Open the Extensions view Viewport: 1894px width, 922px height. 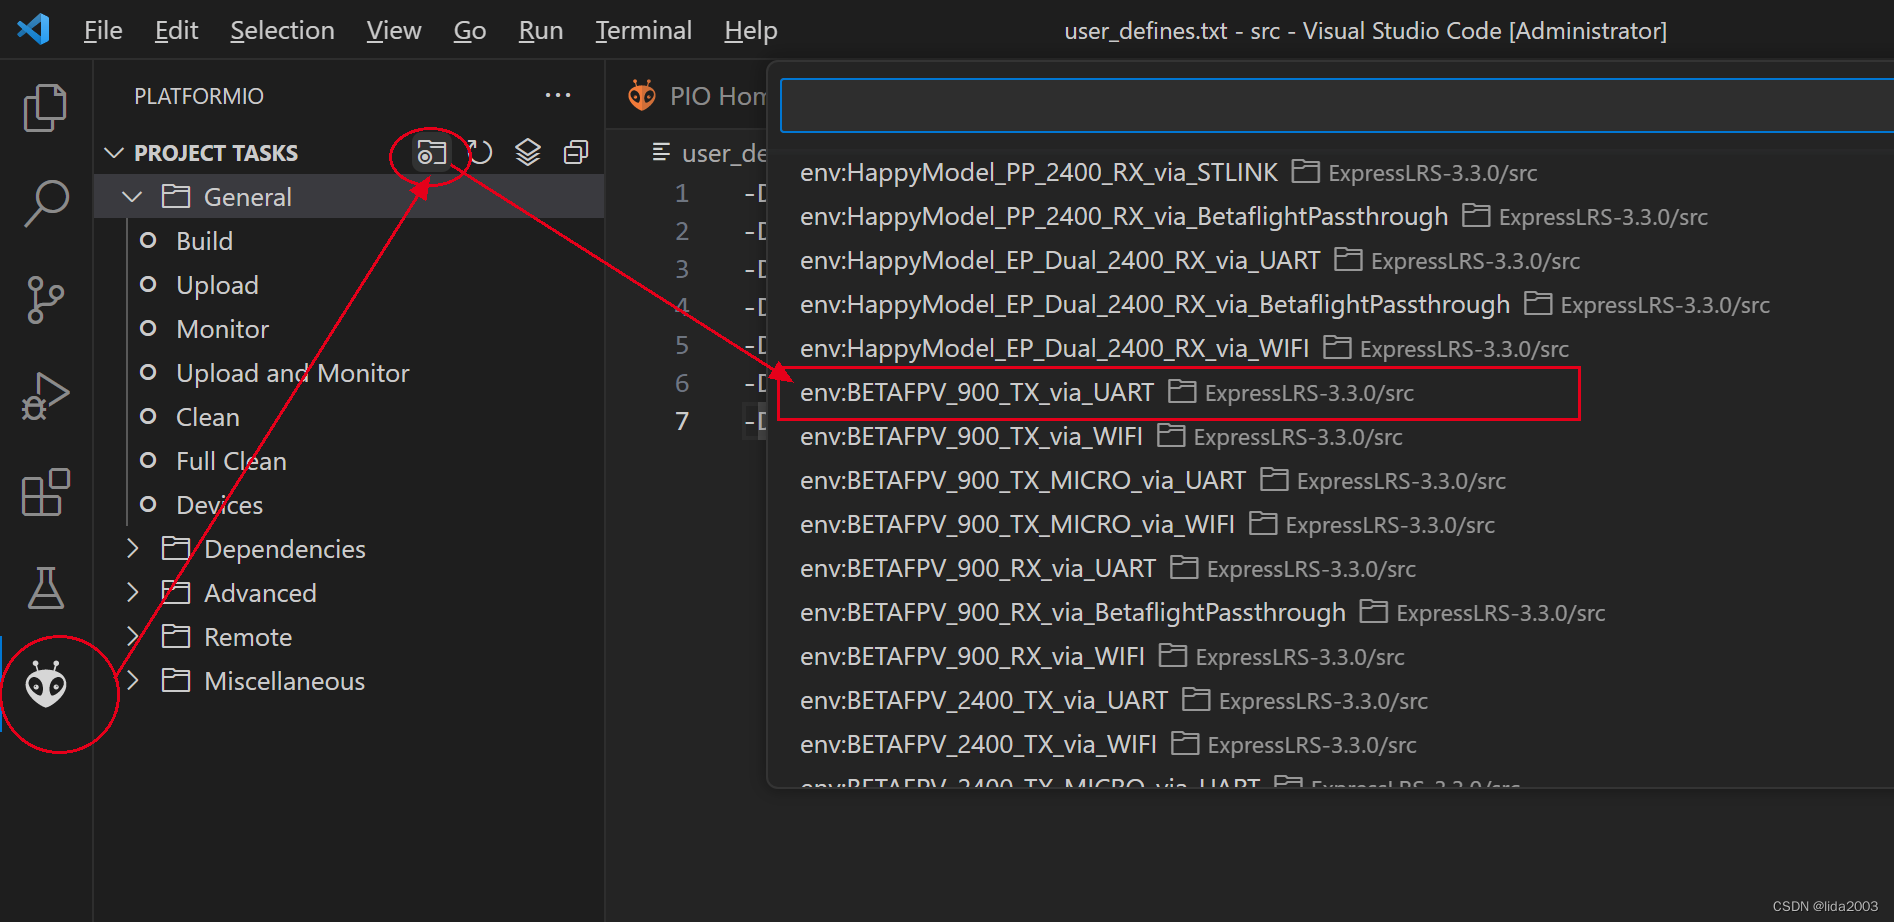click(45, 492)
